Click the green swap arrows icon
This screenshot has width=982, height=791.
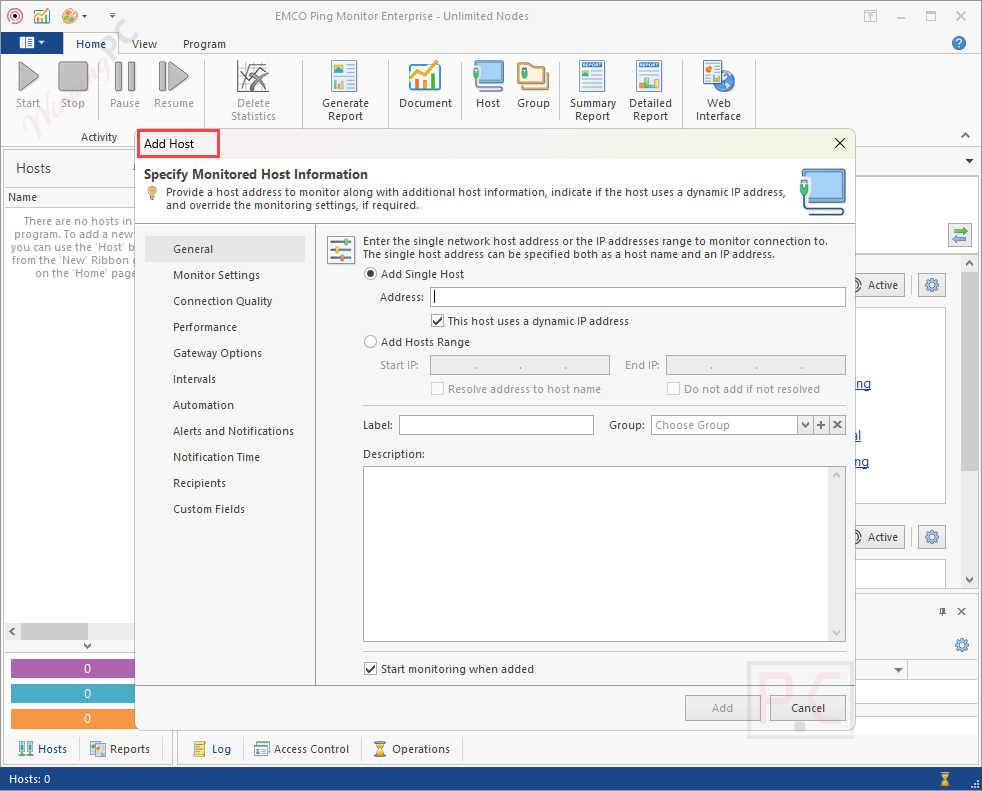click(x=959, y=235)
